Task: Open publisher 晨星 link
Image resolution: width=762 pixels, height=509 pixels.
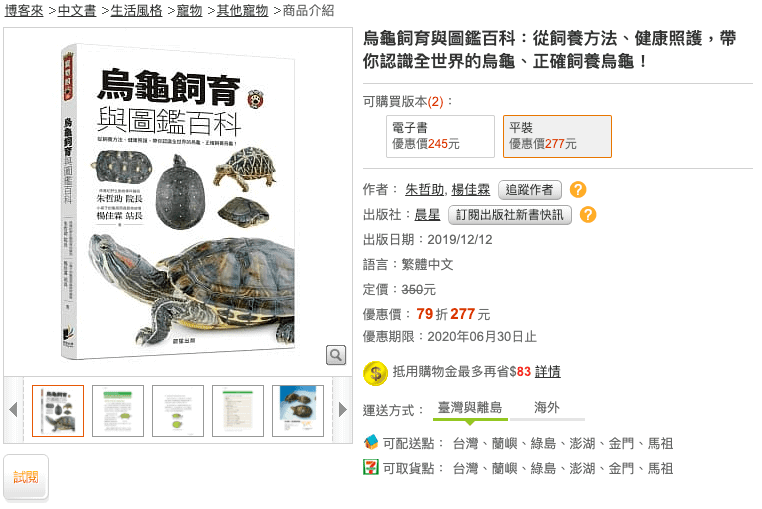Action: tap(427, 215)
